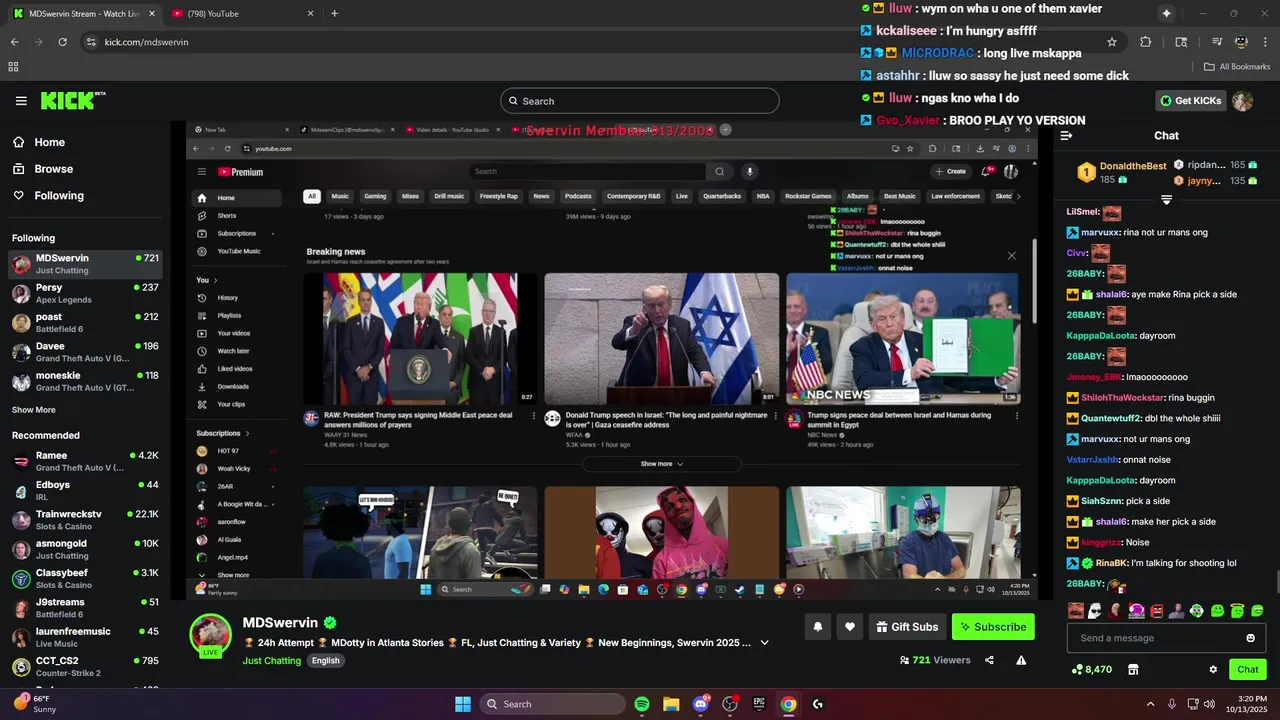Open poast channel in Following list
The image size is (1280, 720).
pos(85,322)
